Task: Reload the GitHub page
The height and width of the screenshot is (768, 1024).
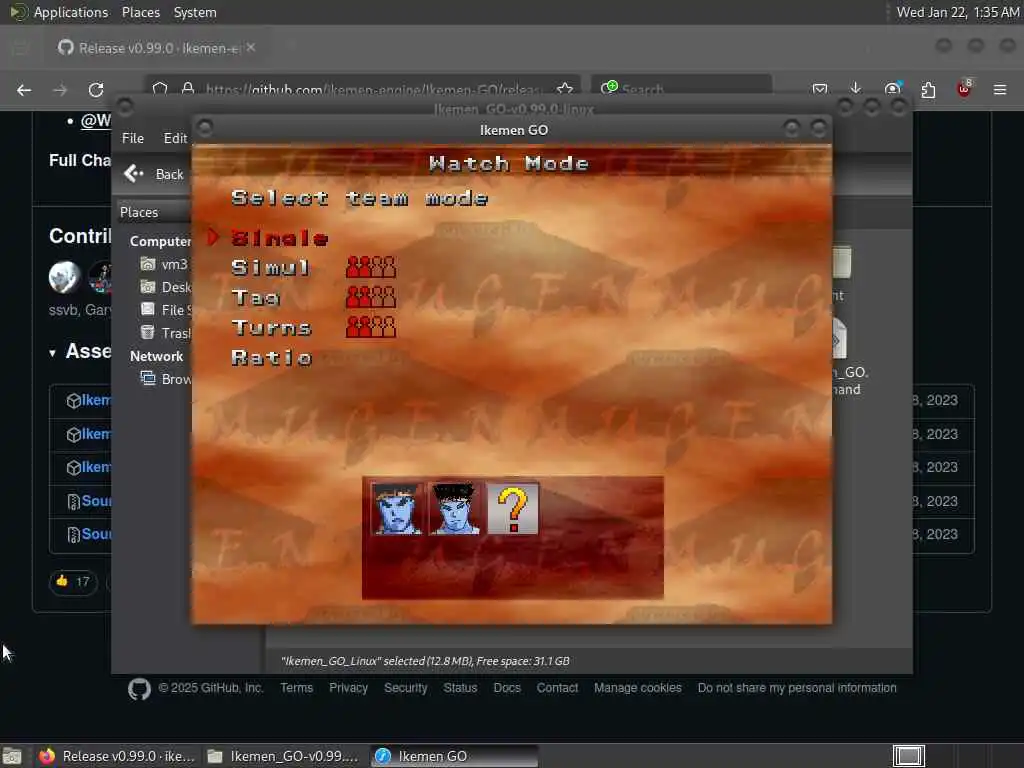Action: pos(96,90)
